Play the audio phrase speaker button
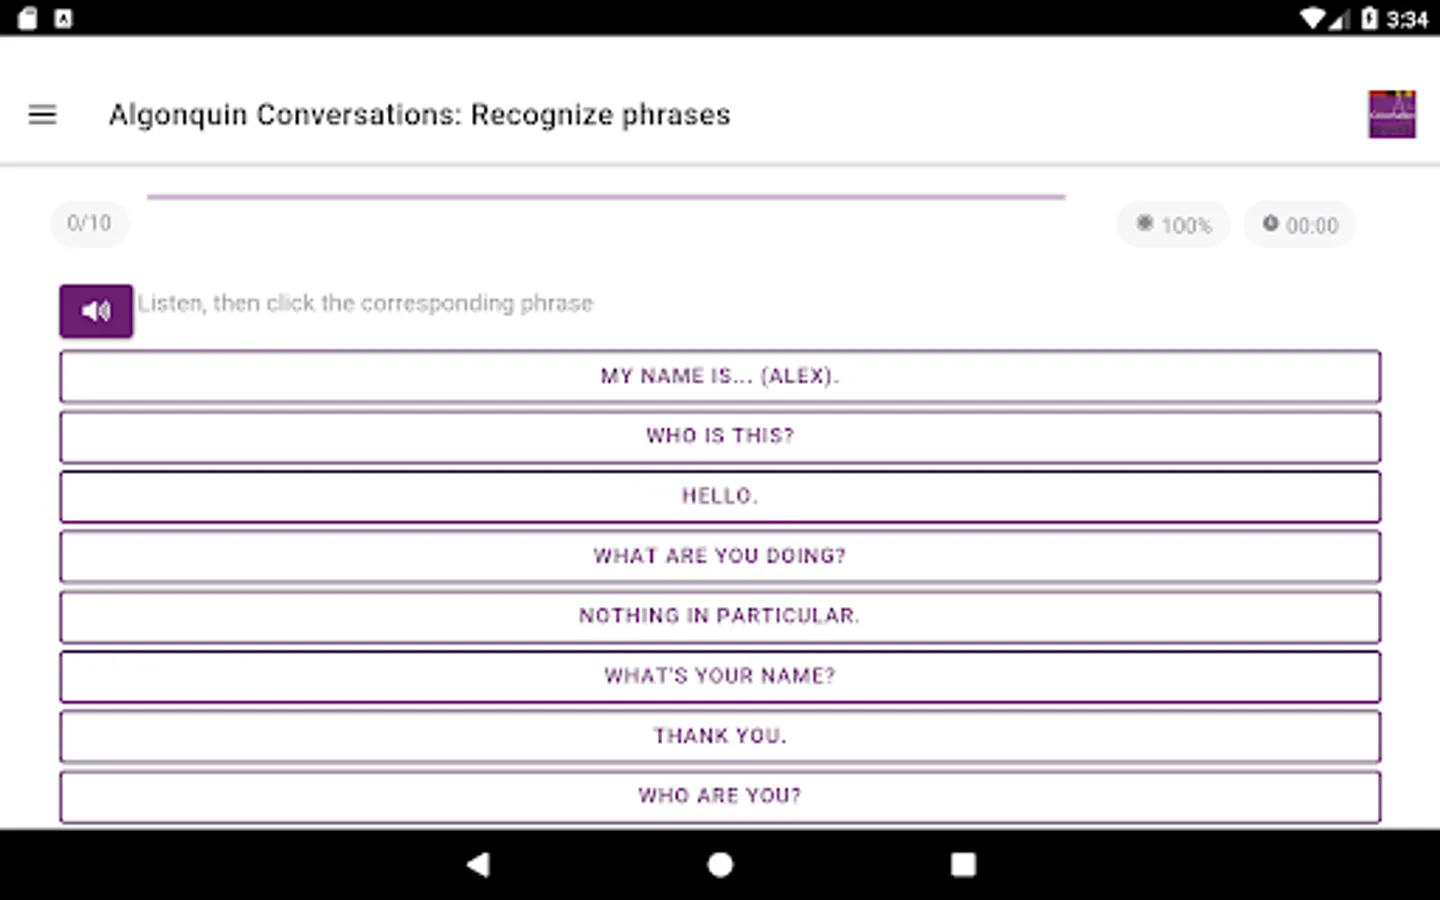The image size is (1440, 900). [x=96, y=311]
